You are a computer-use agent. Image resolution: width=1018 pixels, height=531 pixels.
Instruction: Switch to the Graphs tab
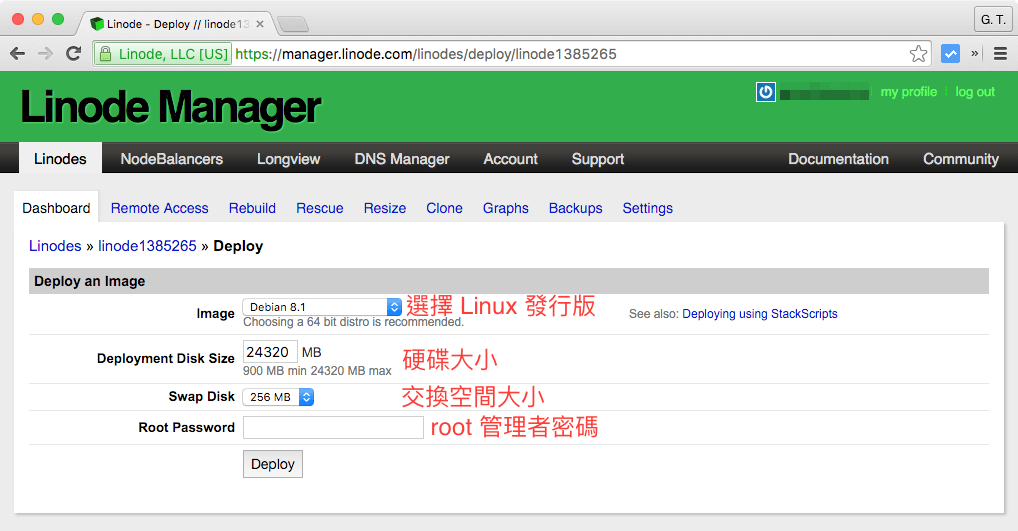point(506,208)
